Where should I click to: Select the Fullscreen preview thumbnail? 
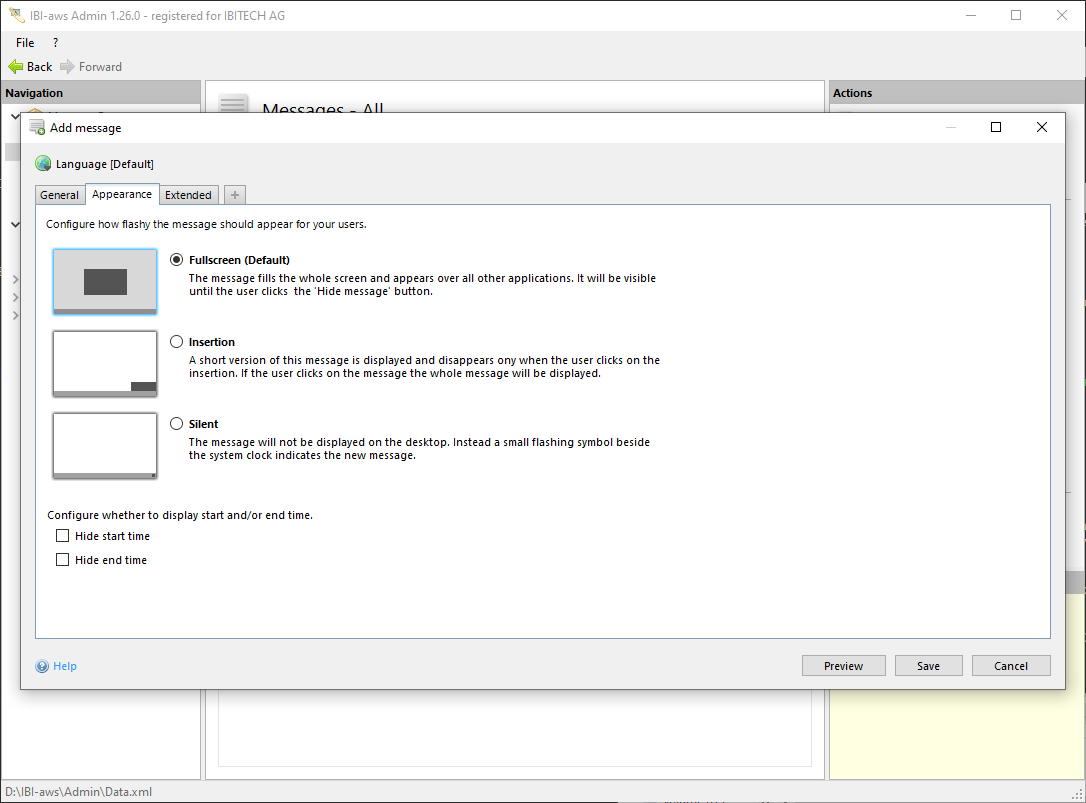pos(105,282)
